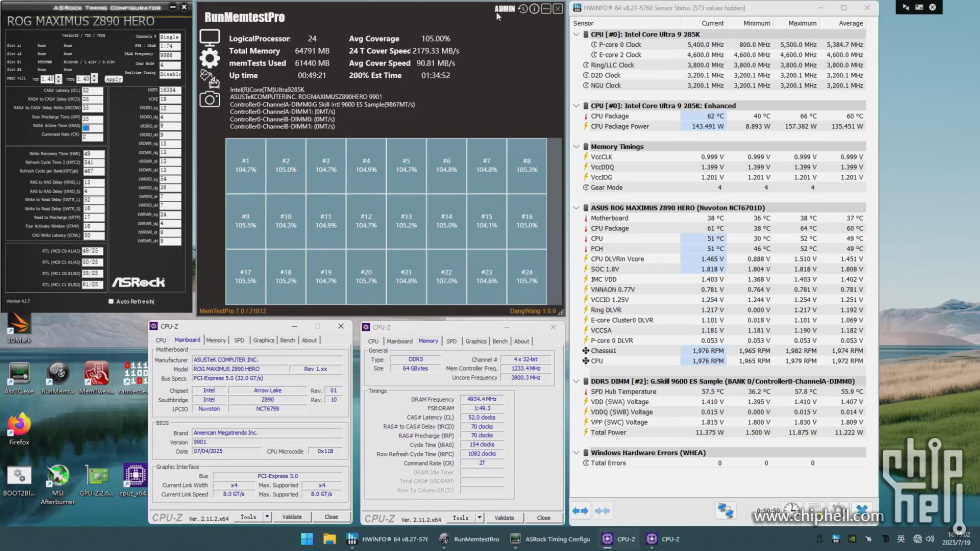Screen dimensions: 980x551
Task: Switch to the CPU tab in Mainboard CPU-Z
Action: 161,340
